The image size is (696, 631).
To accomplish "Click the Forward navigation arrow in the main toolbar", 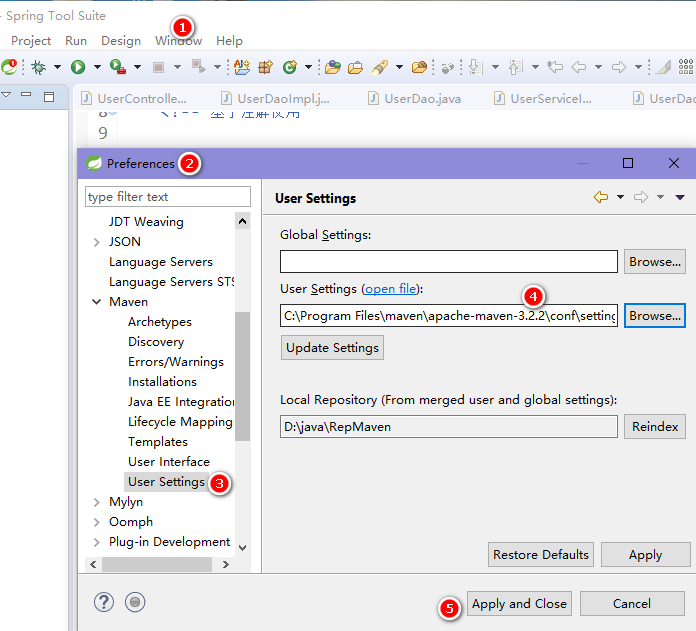I will point(618,67).
